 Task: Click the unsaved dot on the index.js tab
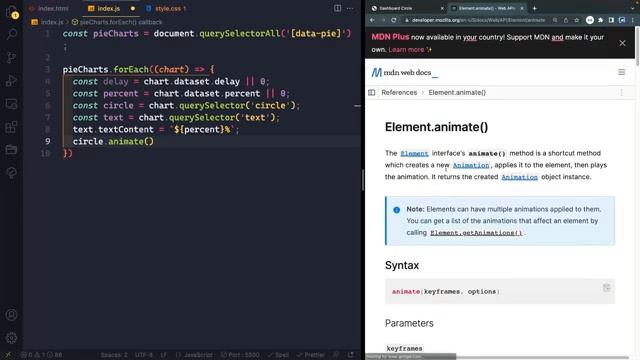point(133,8)
